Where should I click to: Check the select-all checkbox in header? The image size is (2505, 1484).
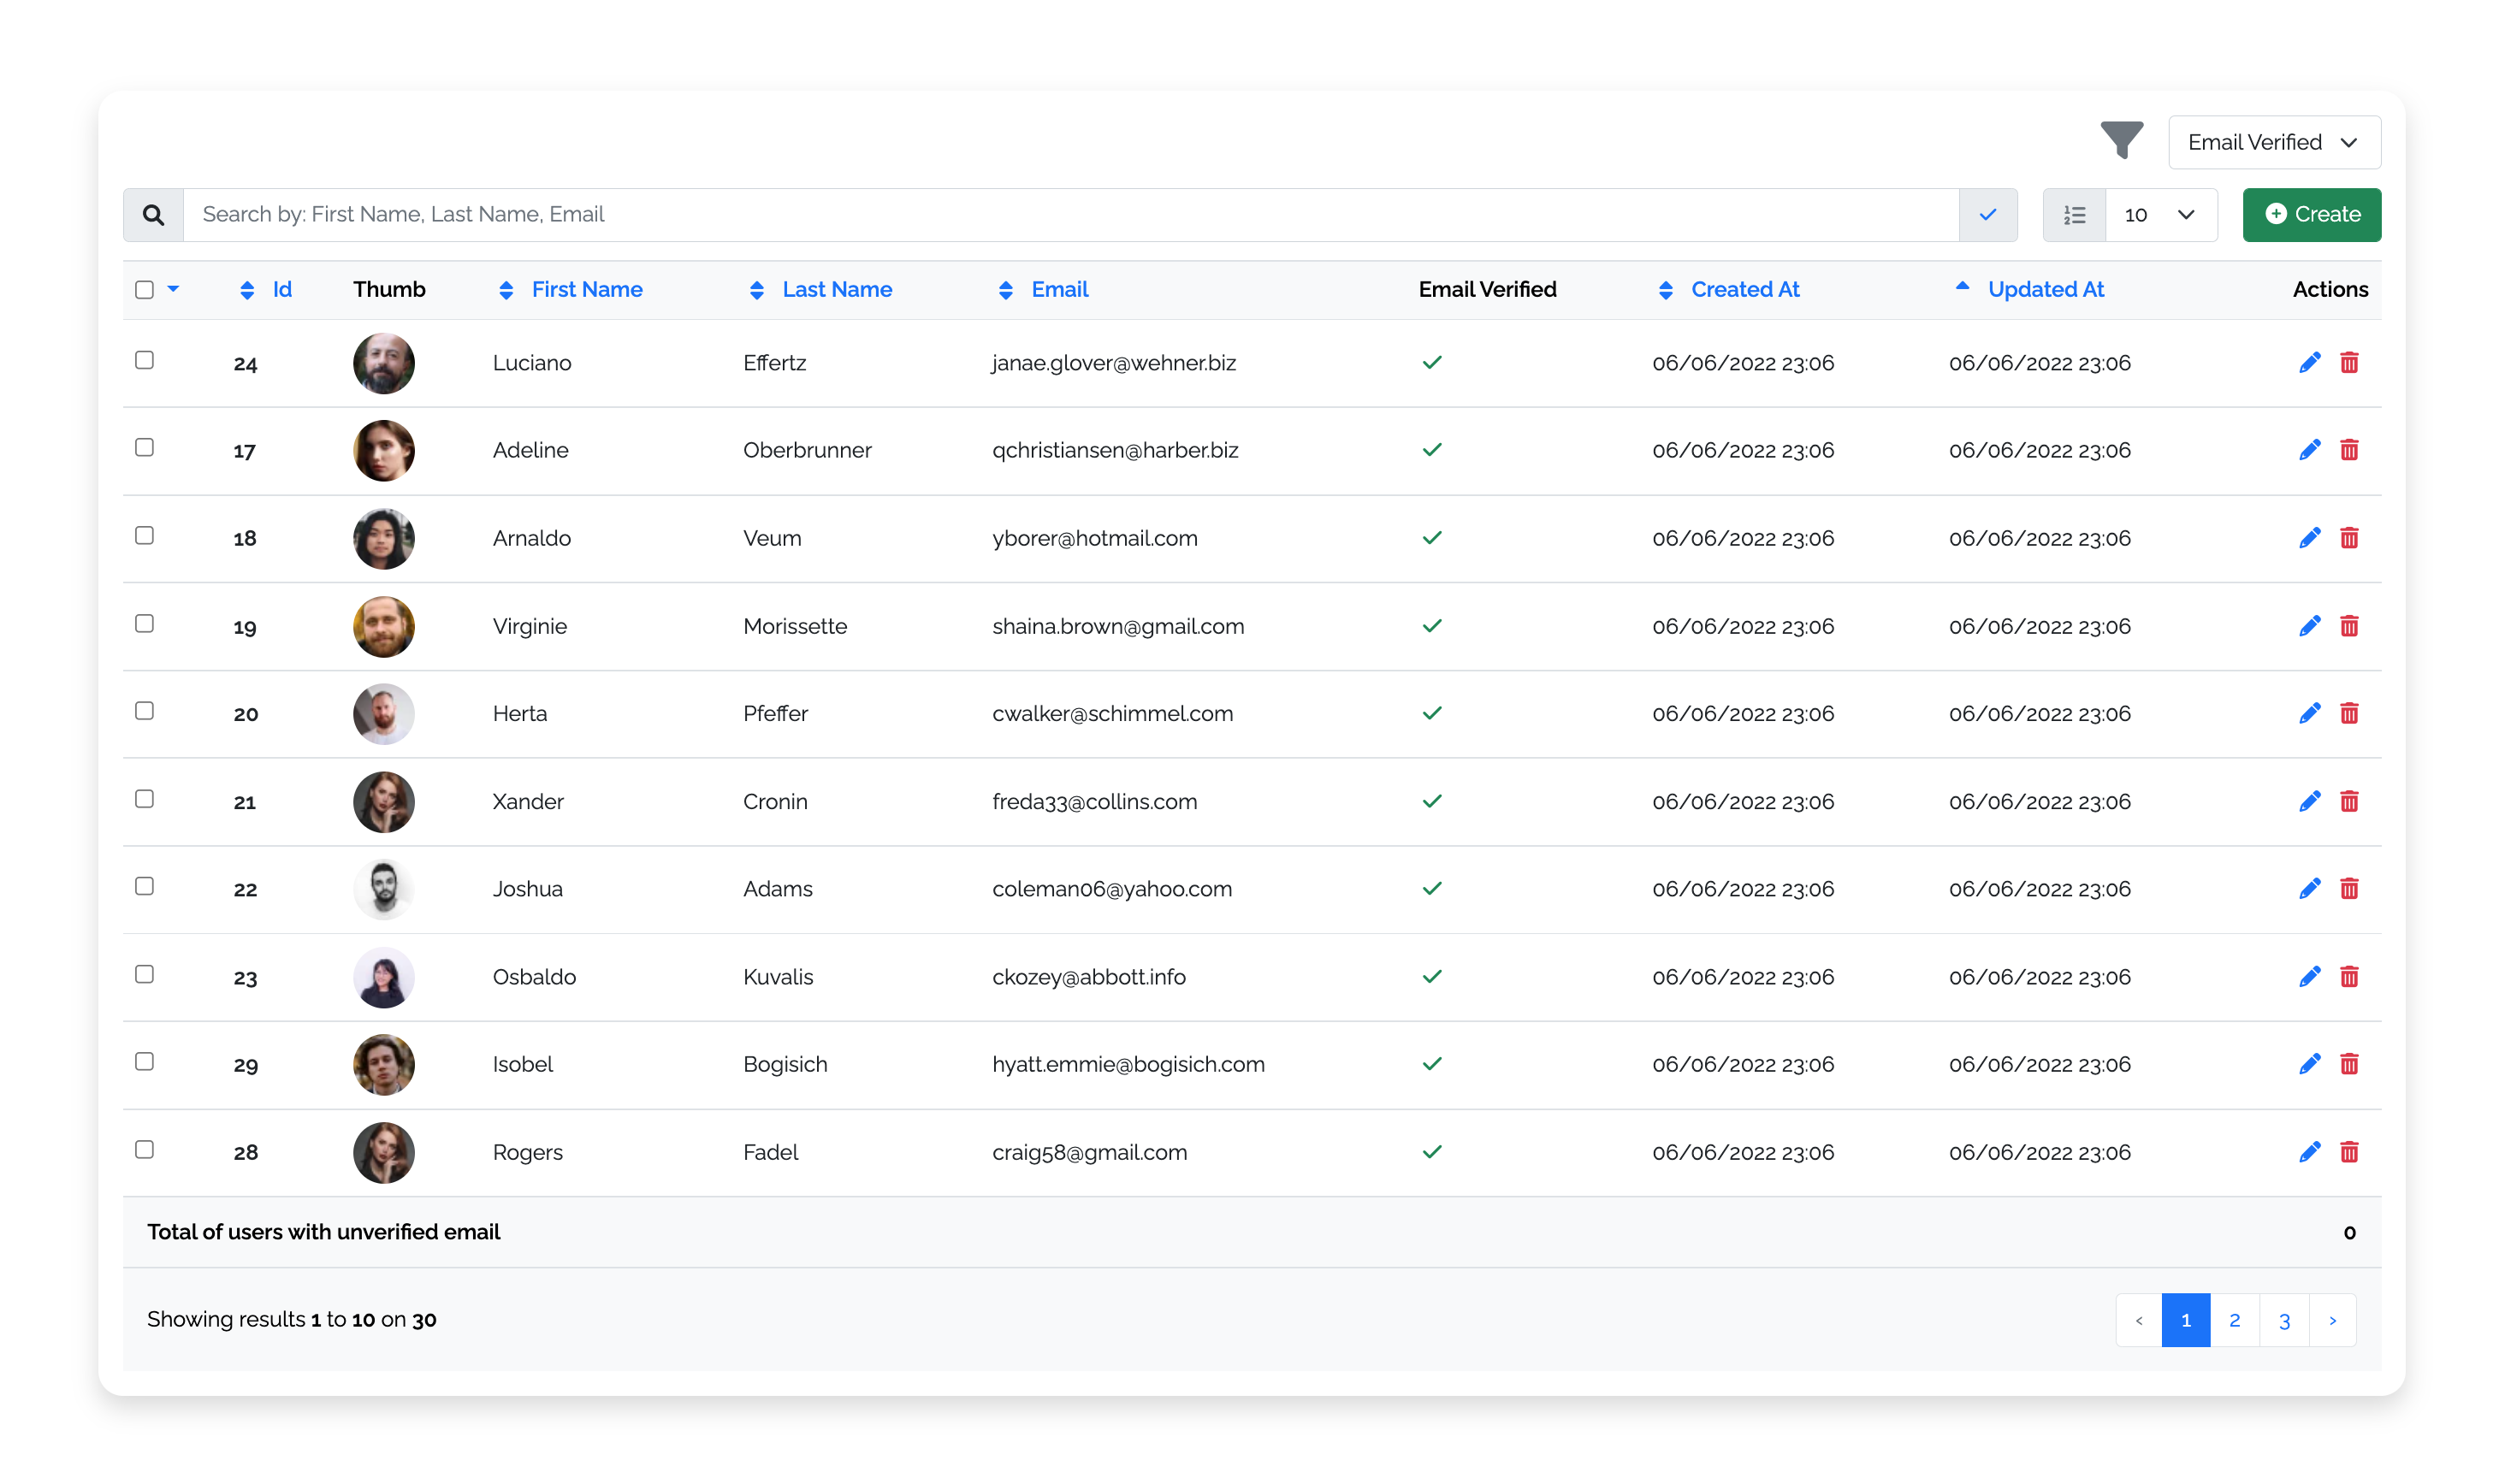pyautogui.click(x=144, y=289)
